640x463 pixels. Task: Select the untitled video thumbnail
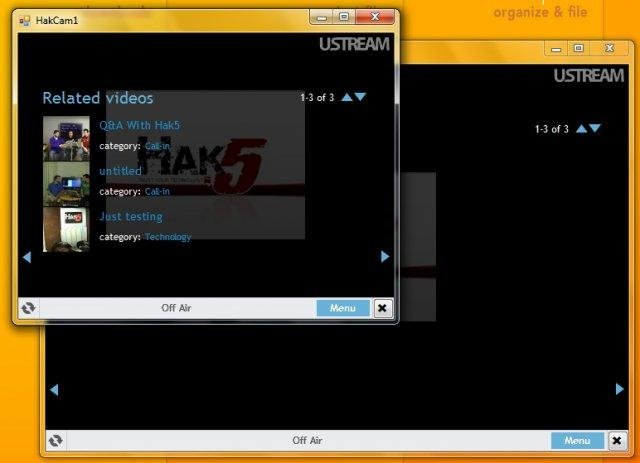[66, 184]
